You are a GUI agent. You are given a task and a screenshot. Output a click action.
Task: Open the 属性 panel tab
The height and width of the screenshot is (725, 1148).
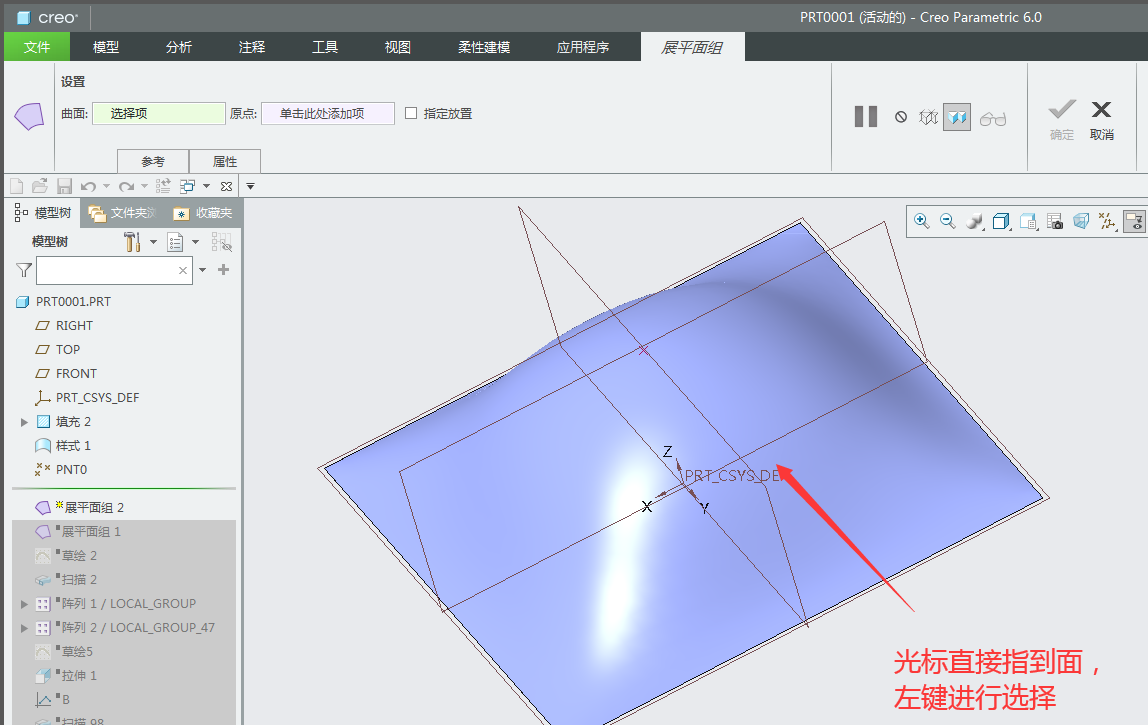click(x=225, y=161)
